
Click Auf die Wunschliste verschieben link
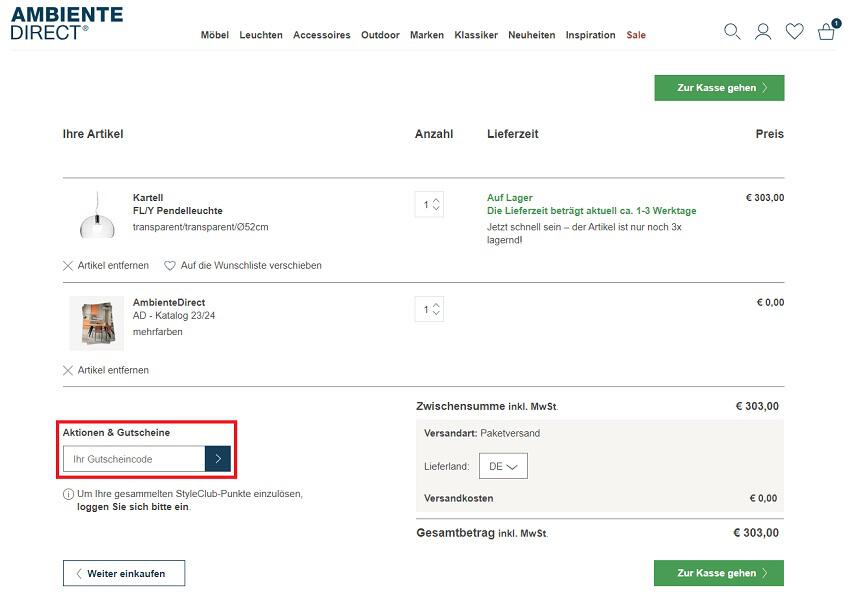click(x=251, y=265)
